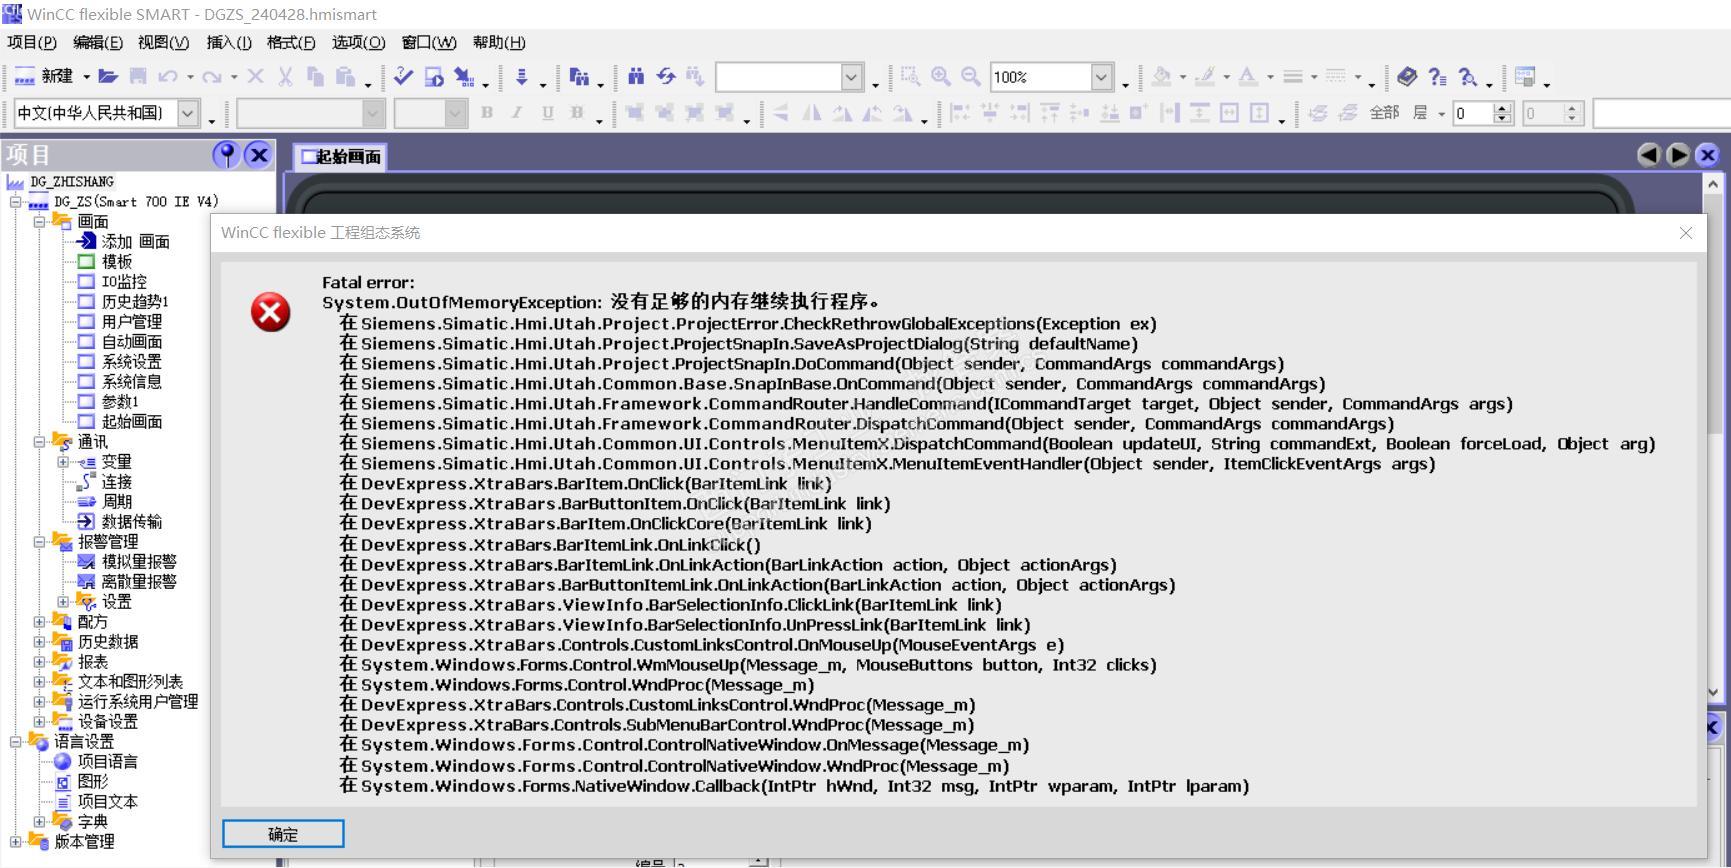The width and height of the screenshot is (1731, 868).
Task: Click the zoom in magnifier icon
Action: (x=940, y=77)
